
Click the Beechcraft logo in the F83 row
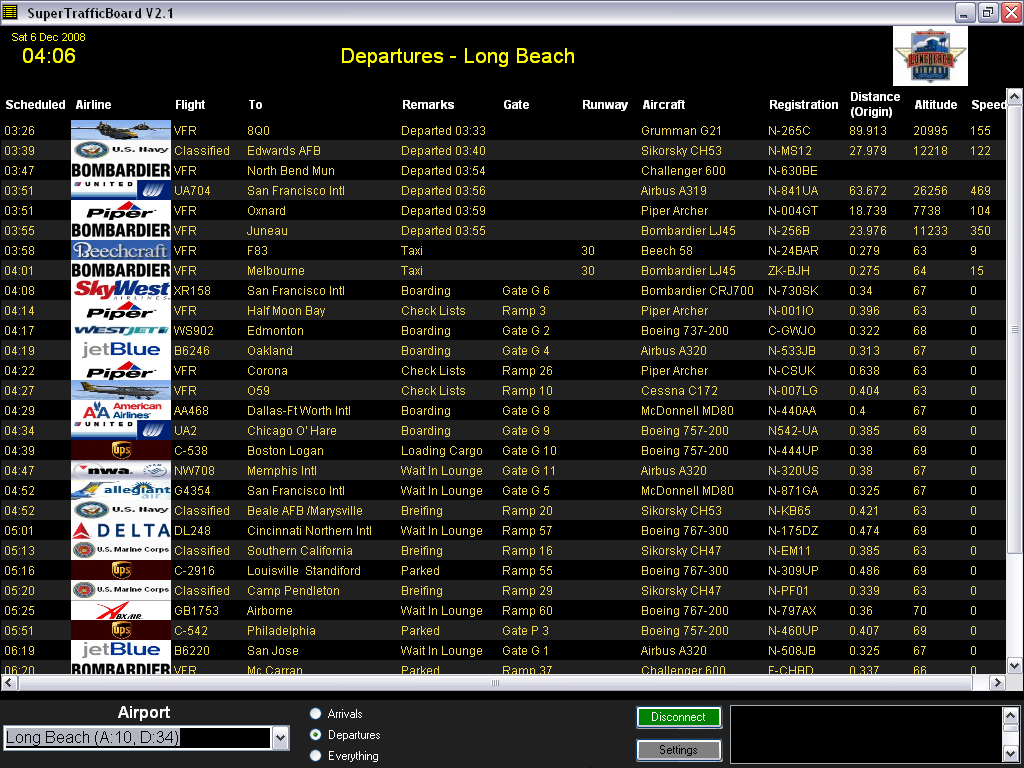click(x=120, y=250)
